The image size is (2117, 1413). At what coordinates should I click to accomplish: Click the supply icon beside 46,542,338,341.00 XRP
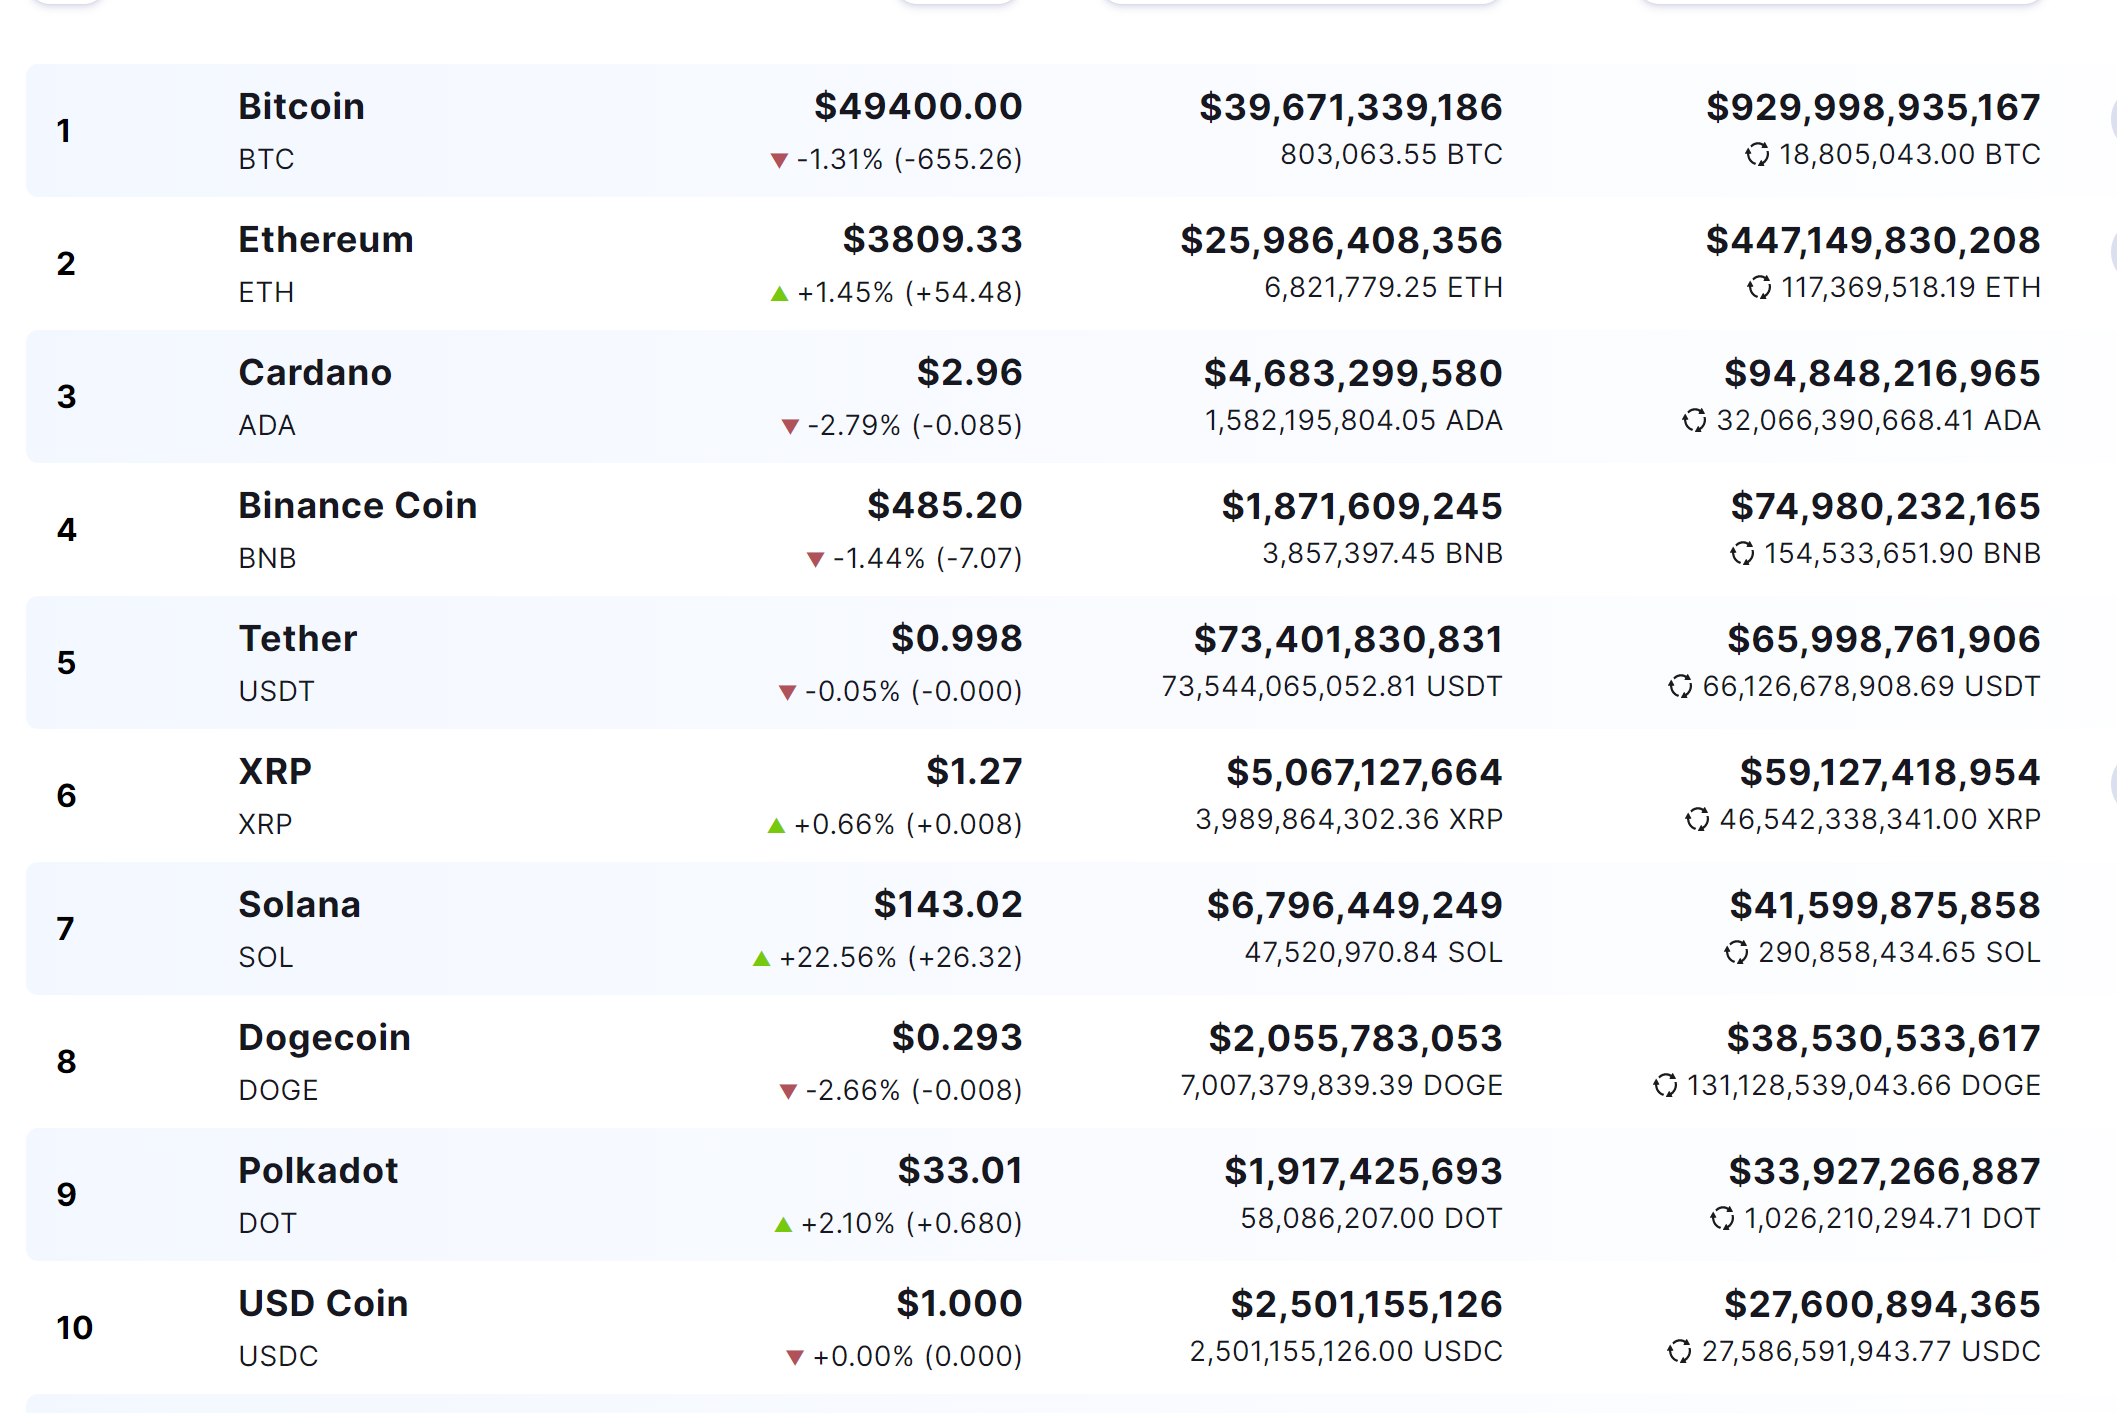[1697, 820]
